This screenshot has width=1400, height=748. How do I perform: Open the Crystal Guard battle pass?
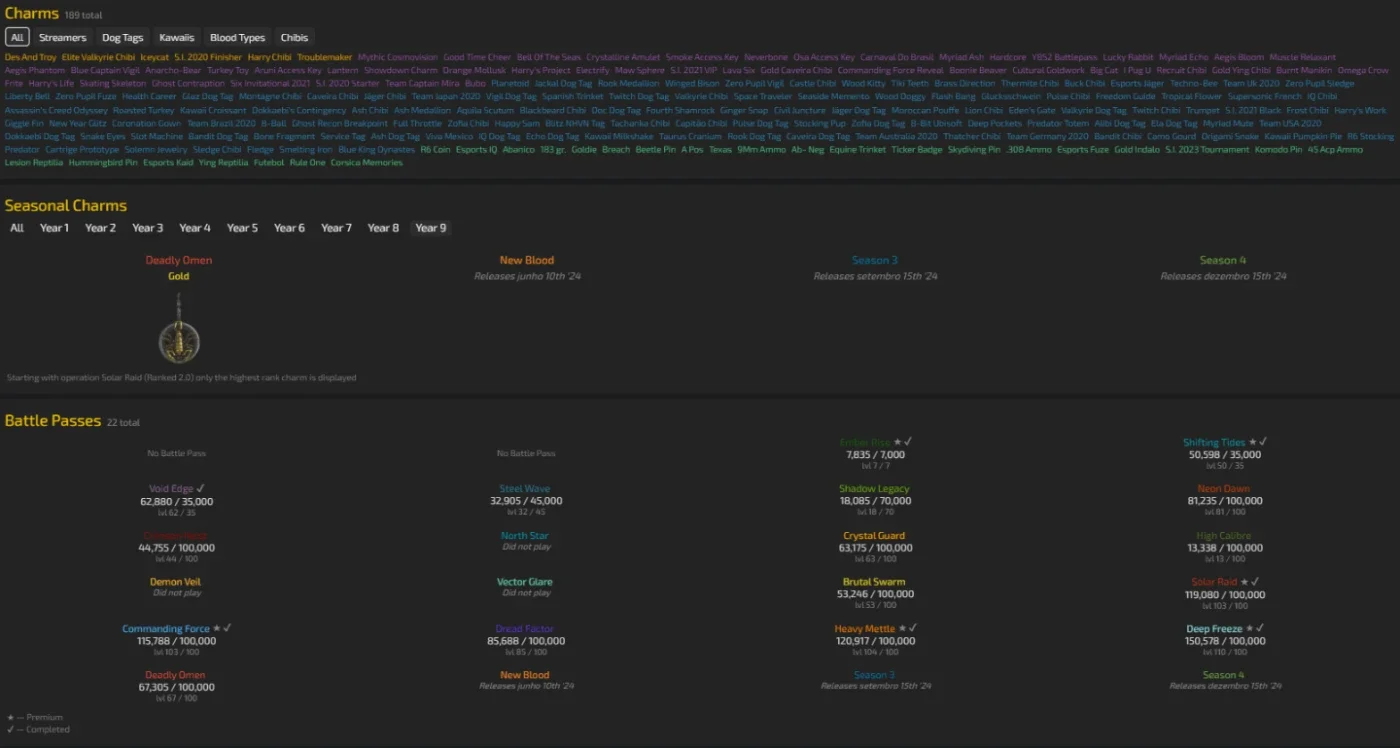(874, 535)
